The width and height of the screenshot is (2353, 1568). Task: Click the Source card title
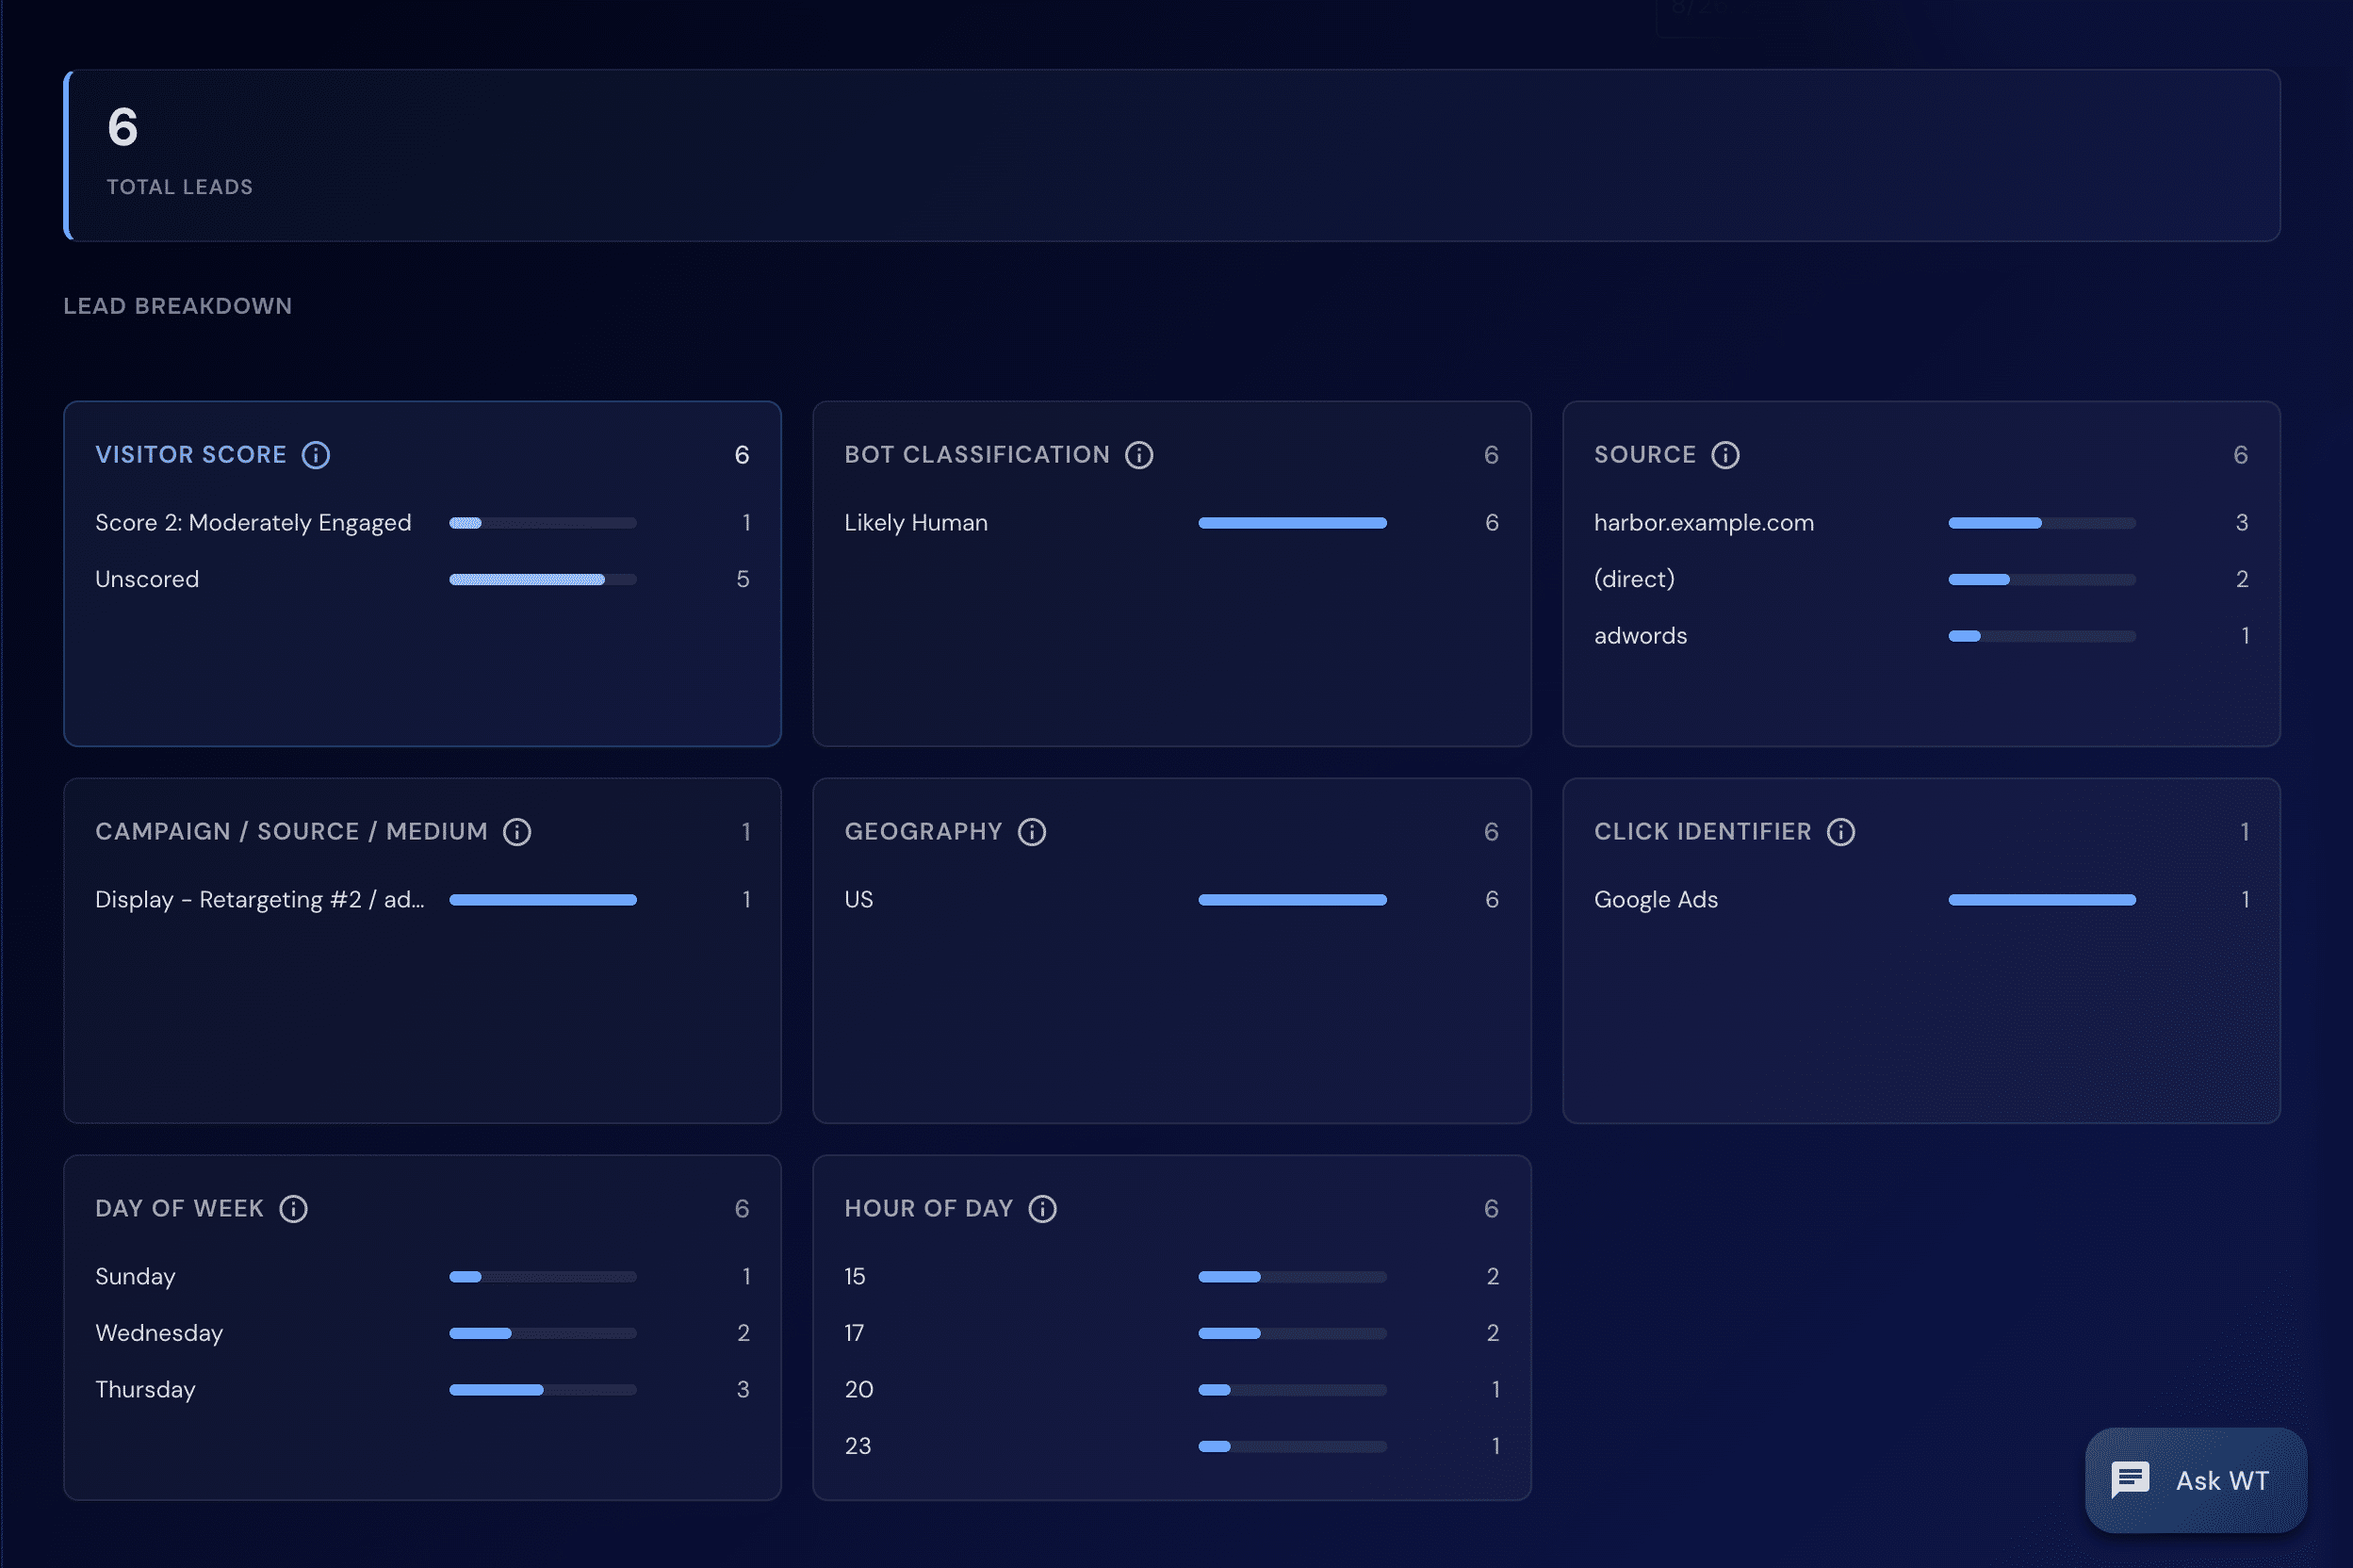(1645, 455)
